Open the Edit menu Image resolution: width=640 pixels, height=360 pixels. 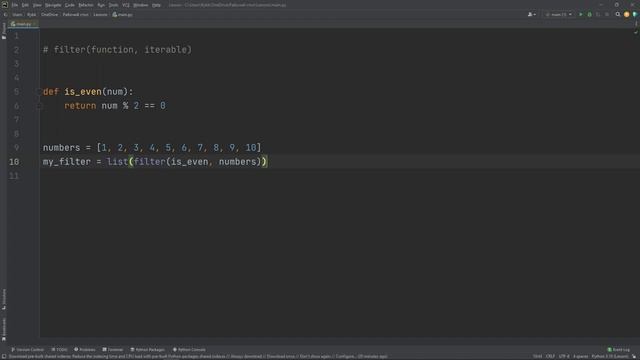pyautogui.click(x=25, y=5)
